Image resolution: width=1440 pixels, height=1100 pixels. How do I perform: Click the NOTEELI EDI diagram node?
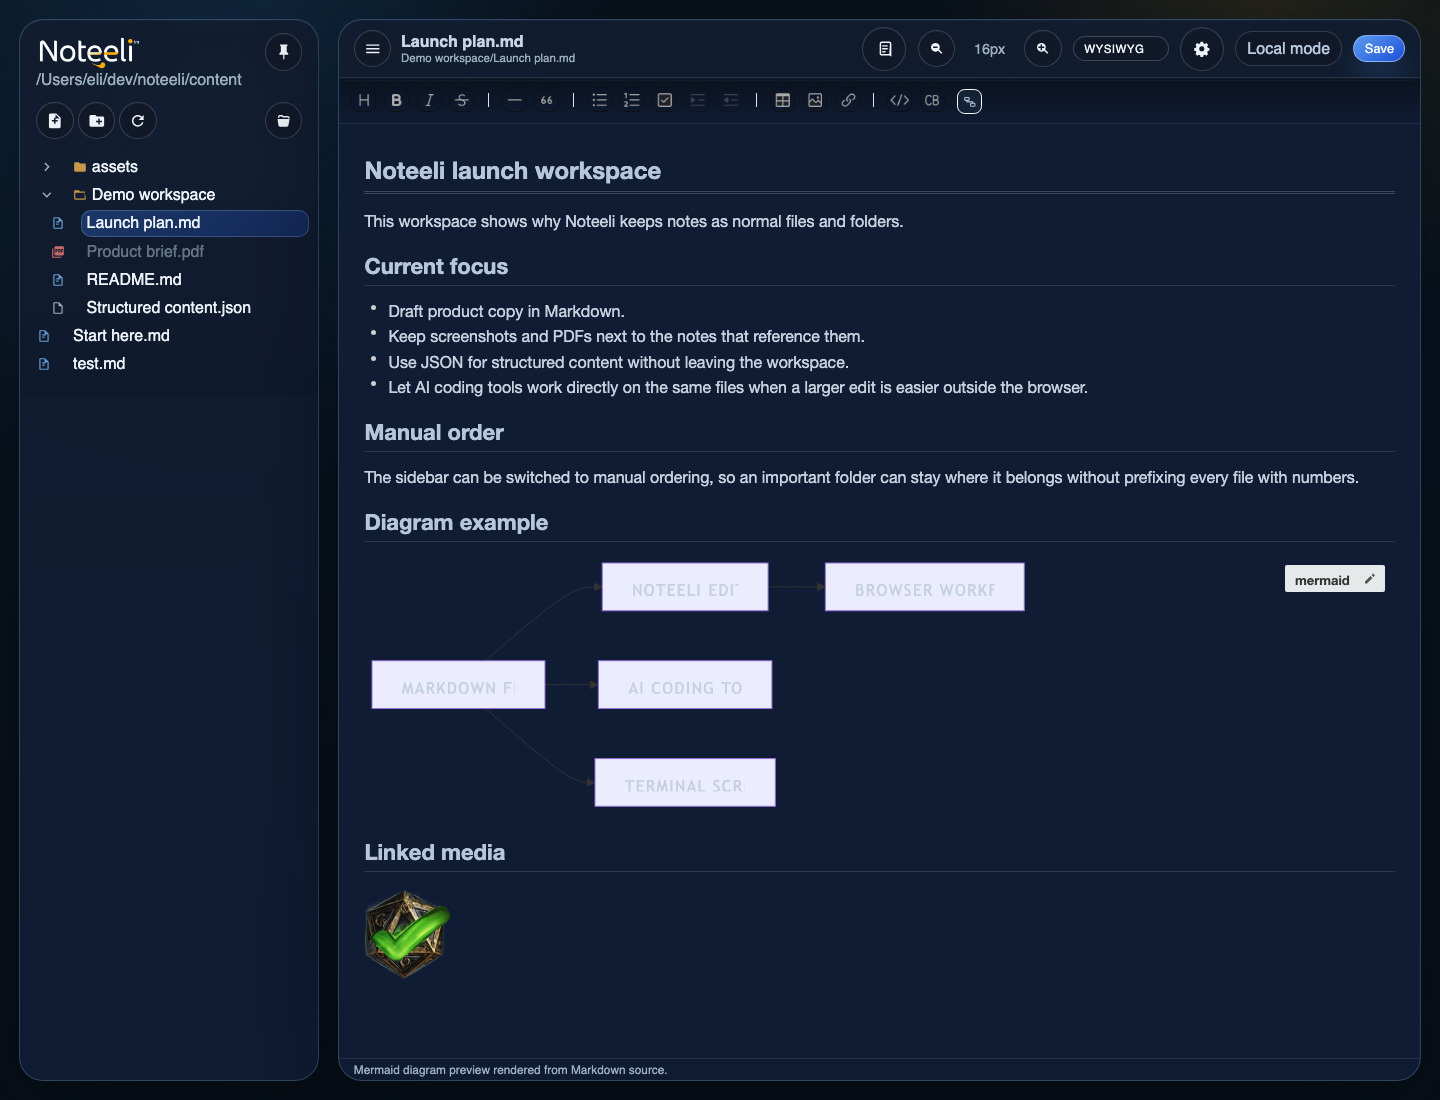685,587
